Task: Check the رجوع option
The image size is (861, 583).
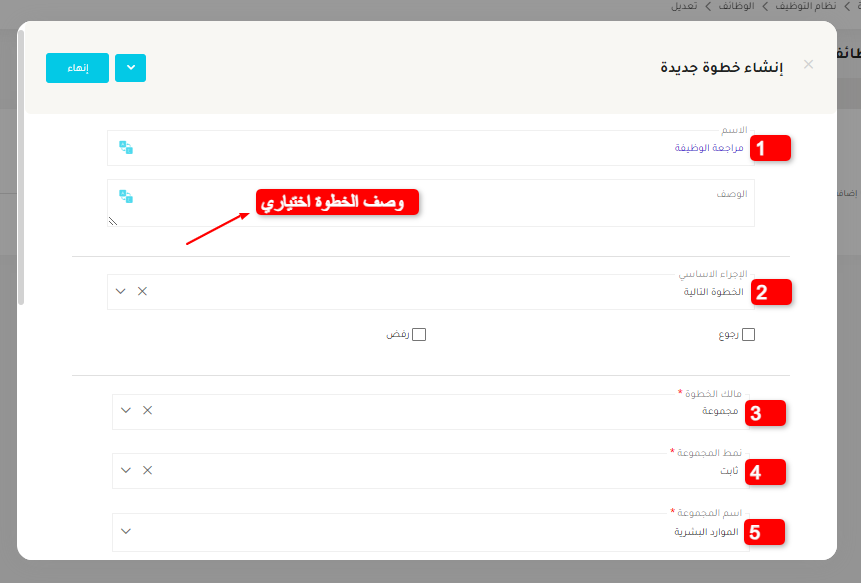Action: pos(748,334)
